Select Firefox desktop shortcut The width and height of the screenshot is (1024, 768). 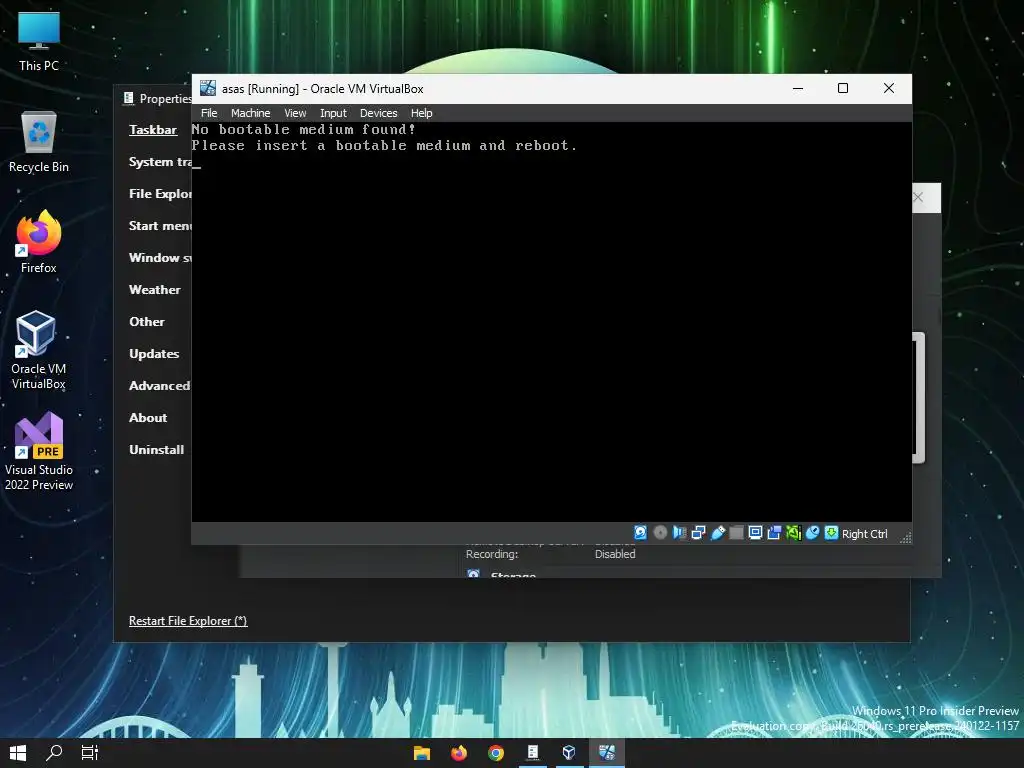(x=39, y=242)
